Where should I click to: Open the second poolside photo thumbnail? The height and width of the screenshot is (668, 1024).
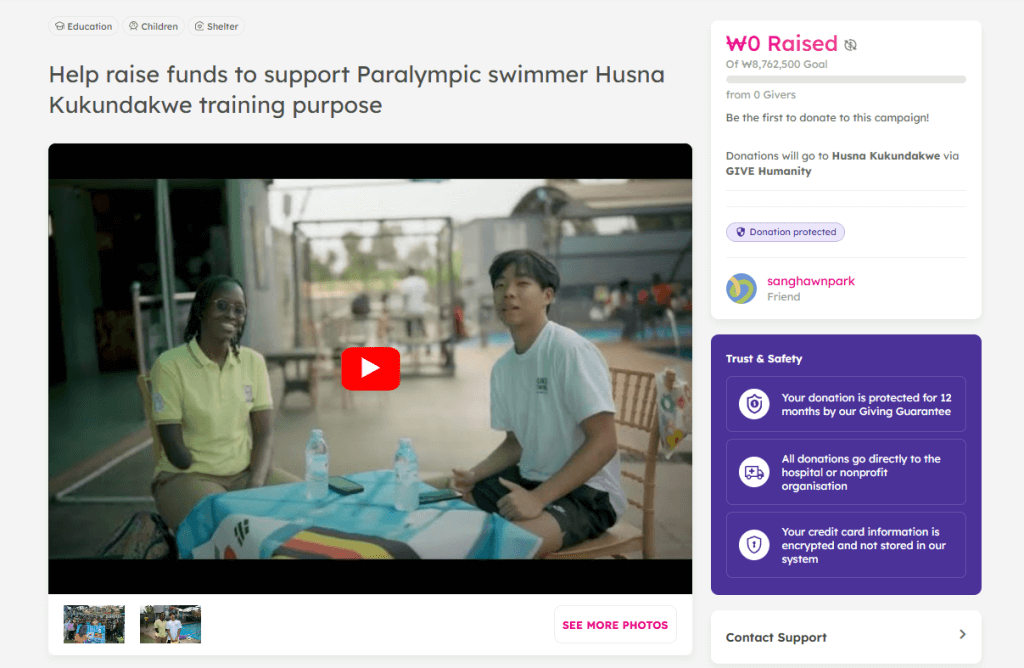170,624
